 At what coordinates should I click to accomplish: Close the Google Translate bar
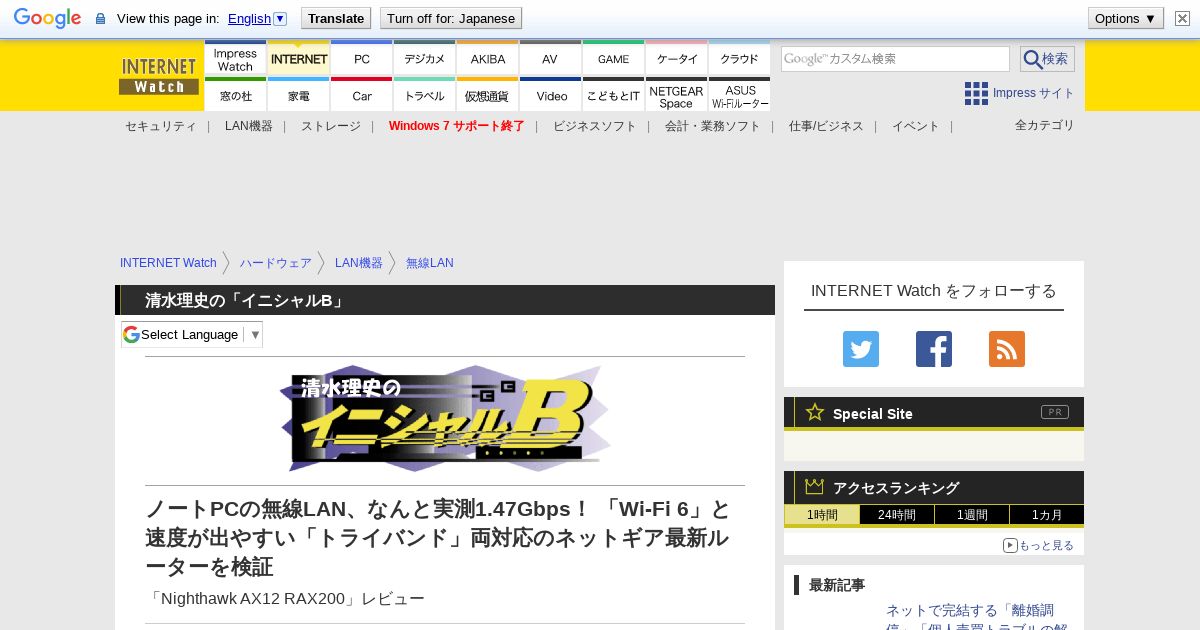point(1182,18)
